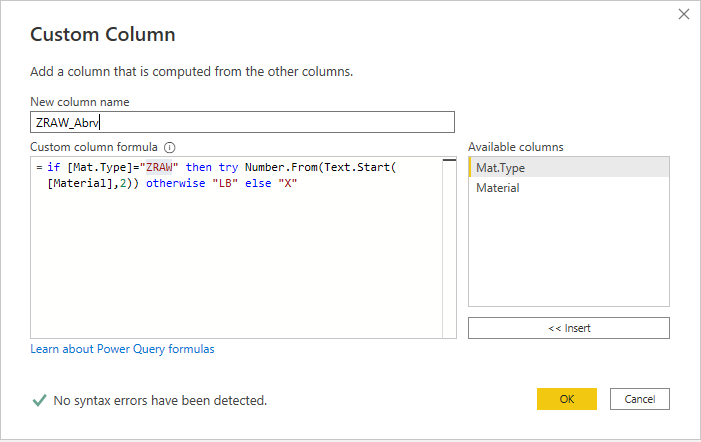Screen dimensions: 701x442
Task: Click the formula info icon
Action: click(169, 147)
